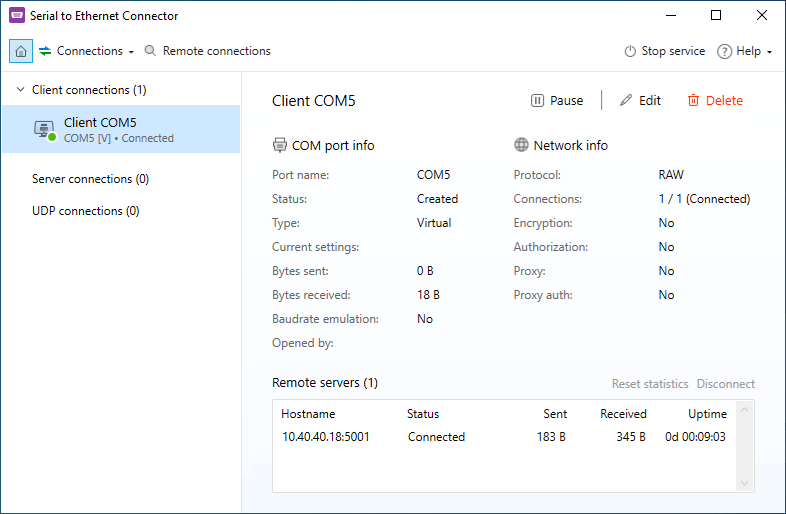This screenshot has height=514, width=786.
Task: Click the Client COM5 heading
Action: (x=314, y=101)
